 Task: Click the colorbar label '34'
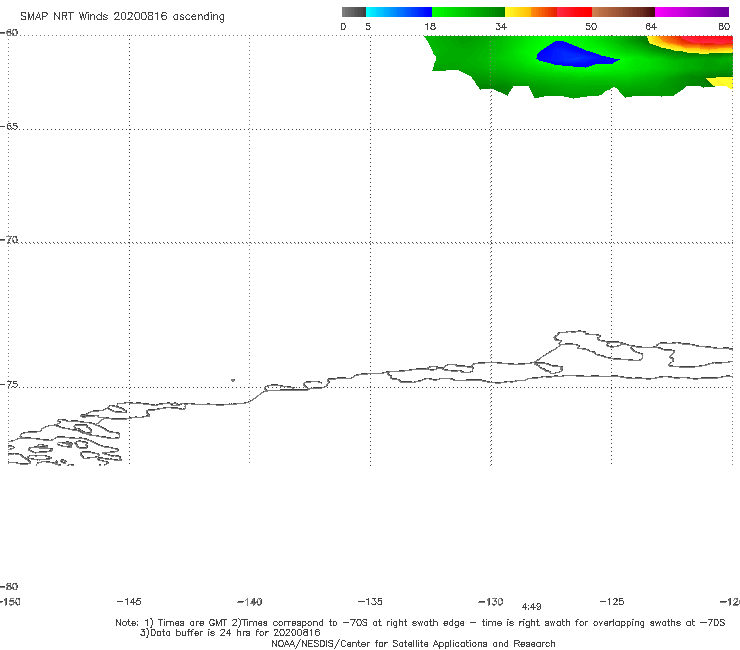pos(501,27)
